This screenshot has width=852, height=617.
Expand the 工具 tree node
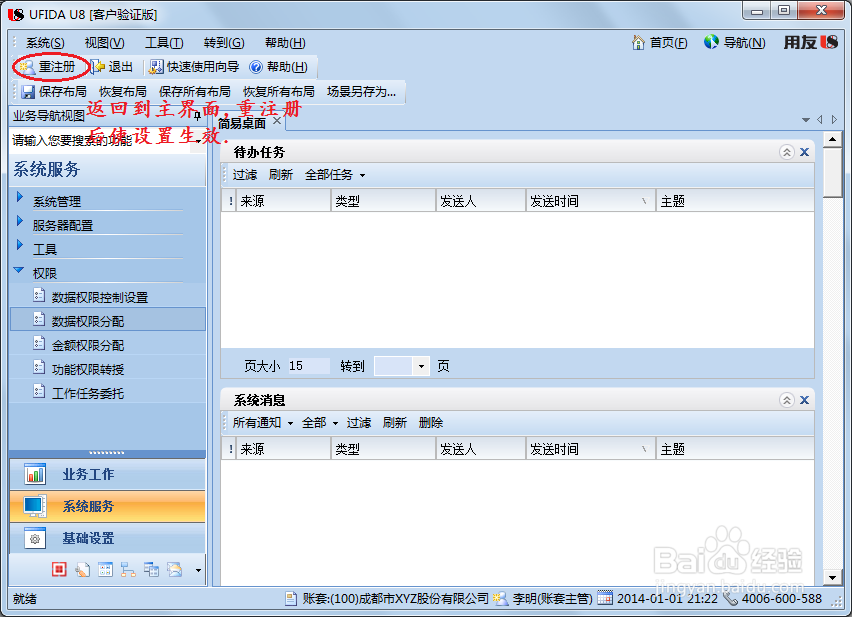(x=20, y=244)
